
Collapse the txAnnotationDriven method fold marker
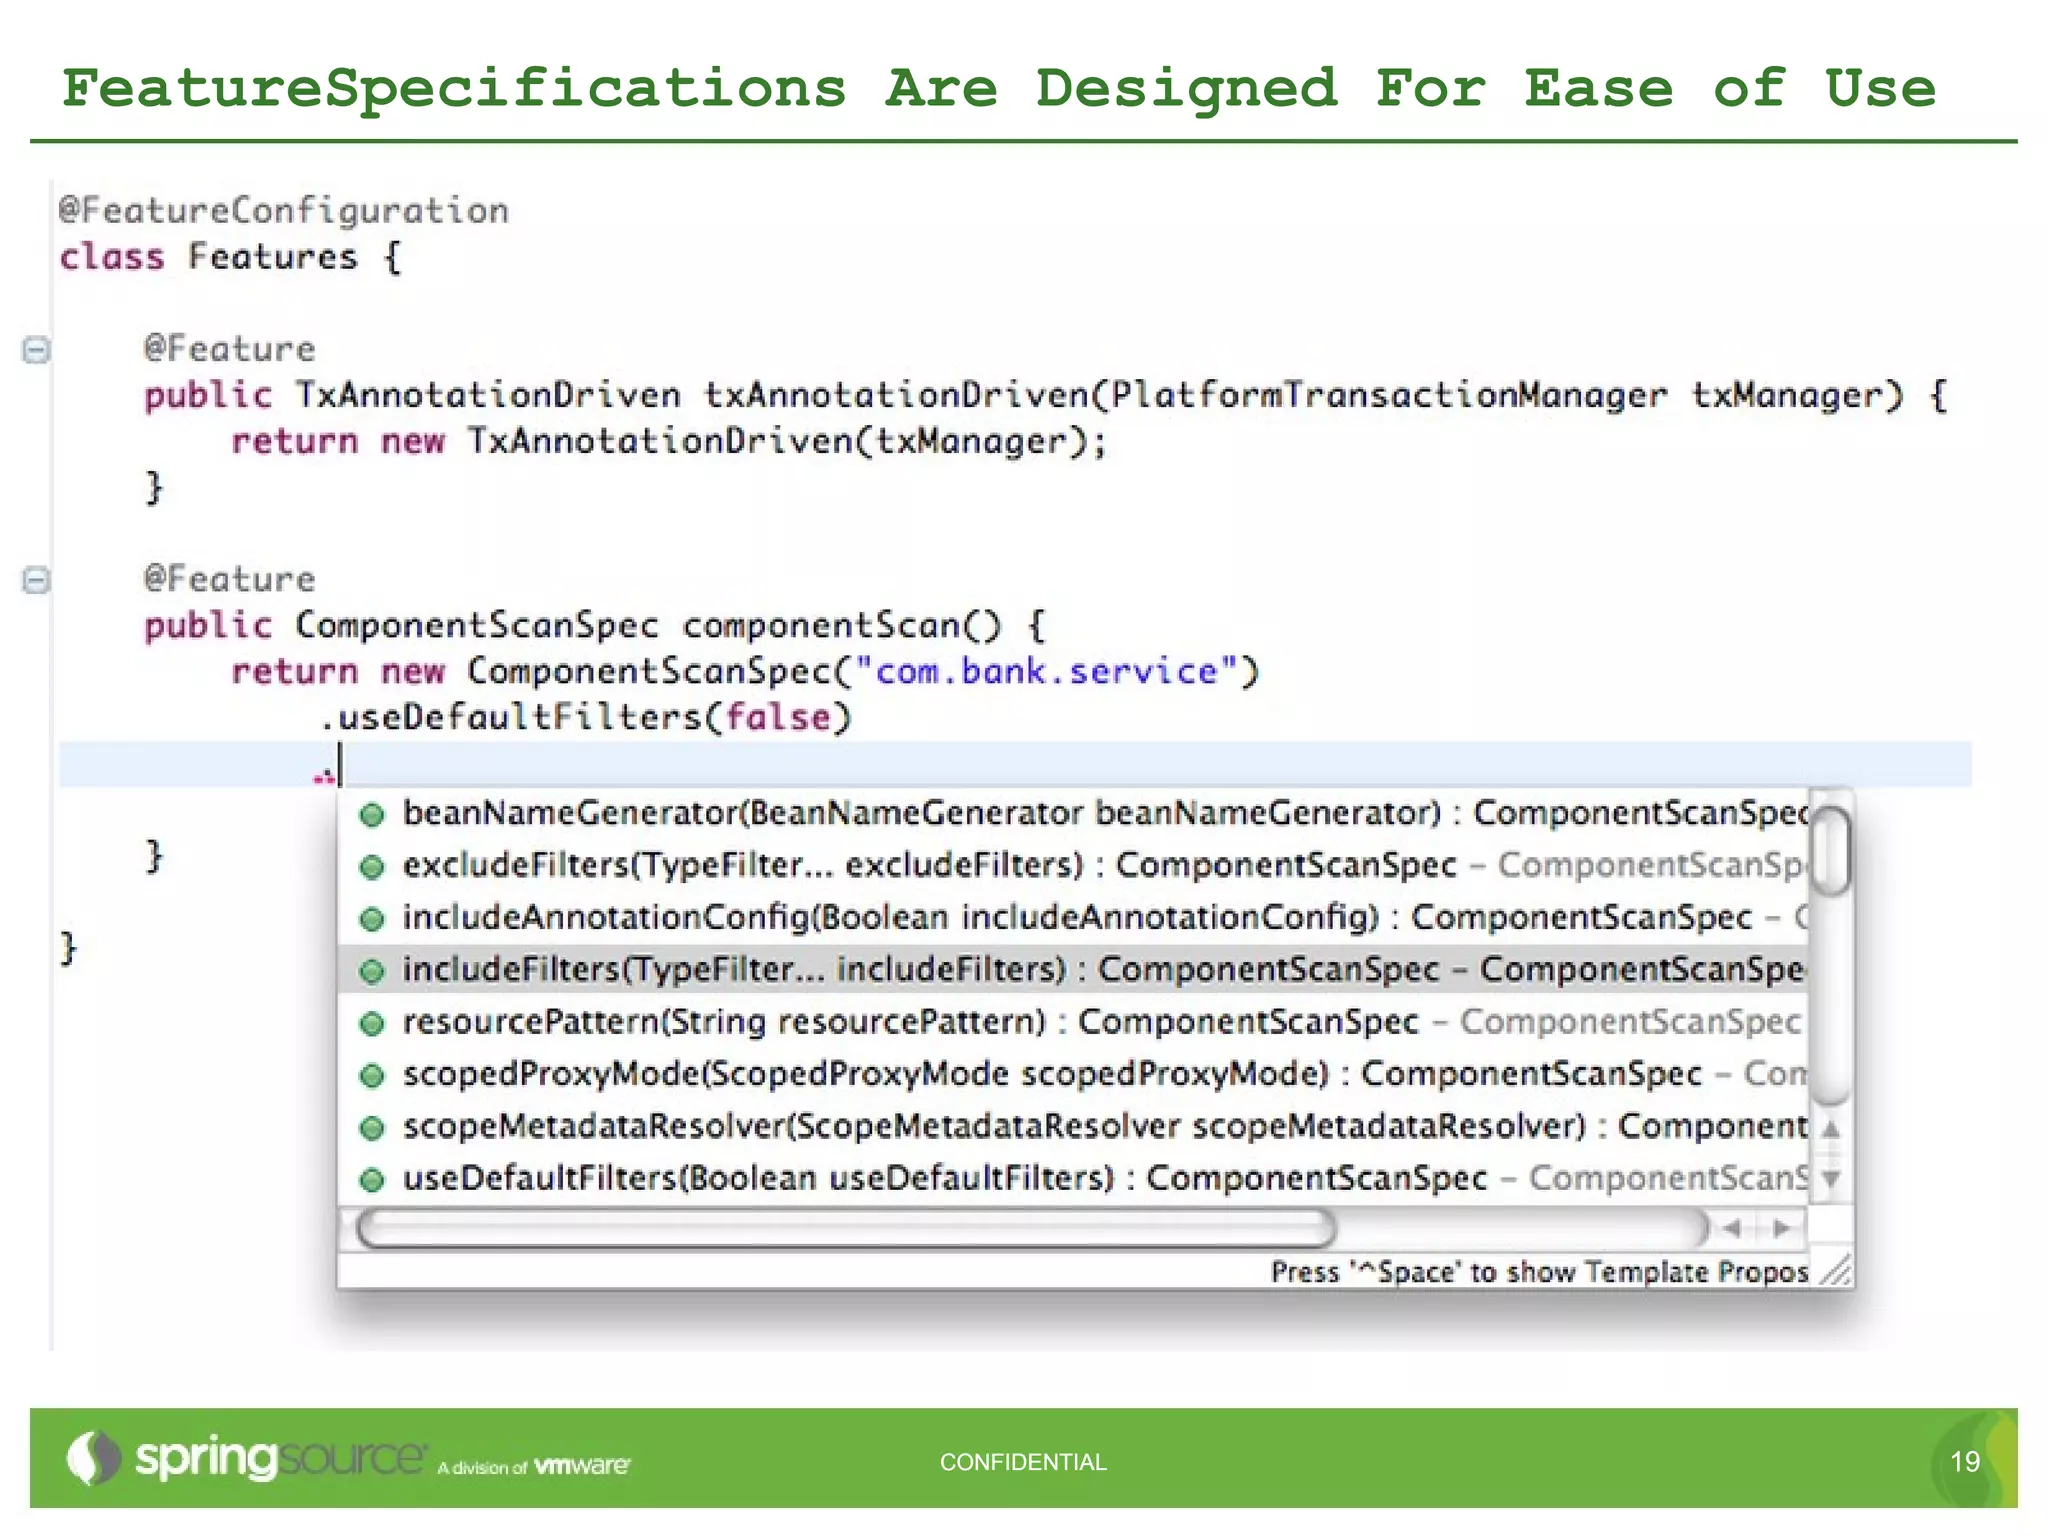36,350
